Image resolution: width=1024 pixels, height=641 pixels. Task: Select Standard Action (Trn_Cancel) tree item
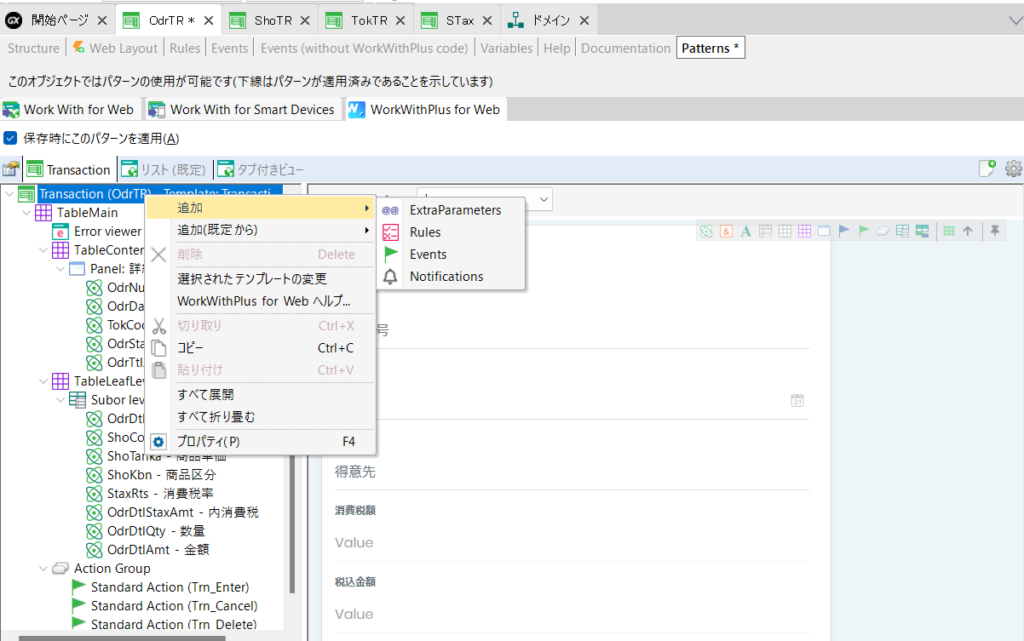click(x=173, y=606)
